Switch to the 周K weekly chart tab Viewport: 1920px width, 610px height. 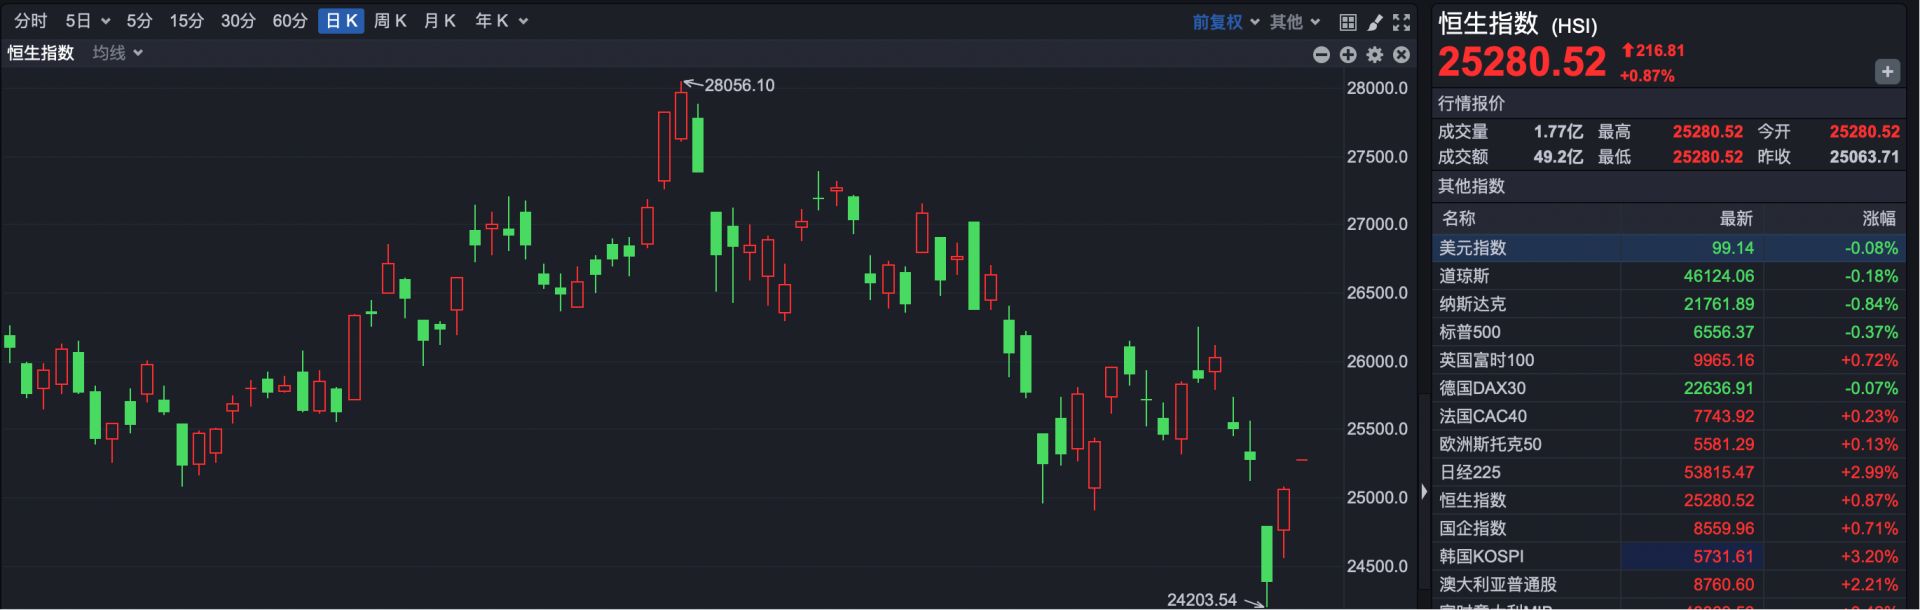390,21
